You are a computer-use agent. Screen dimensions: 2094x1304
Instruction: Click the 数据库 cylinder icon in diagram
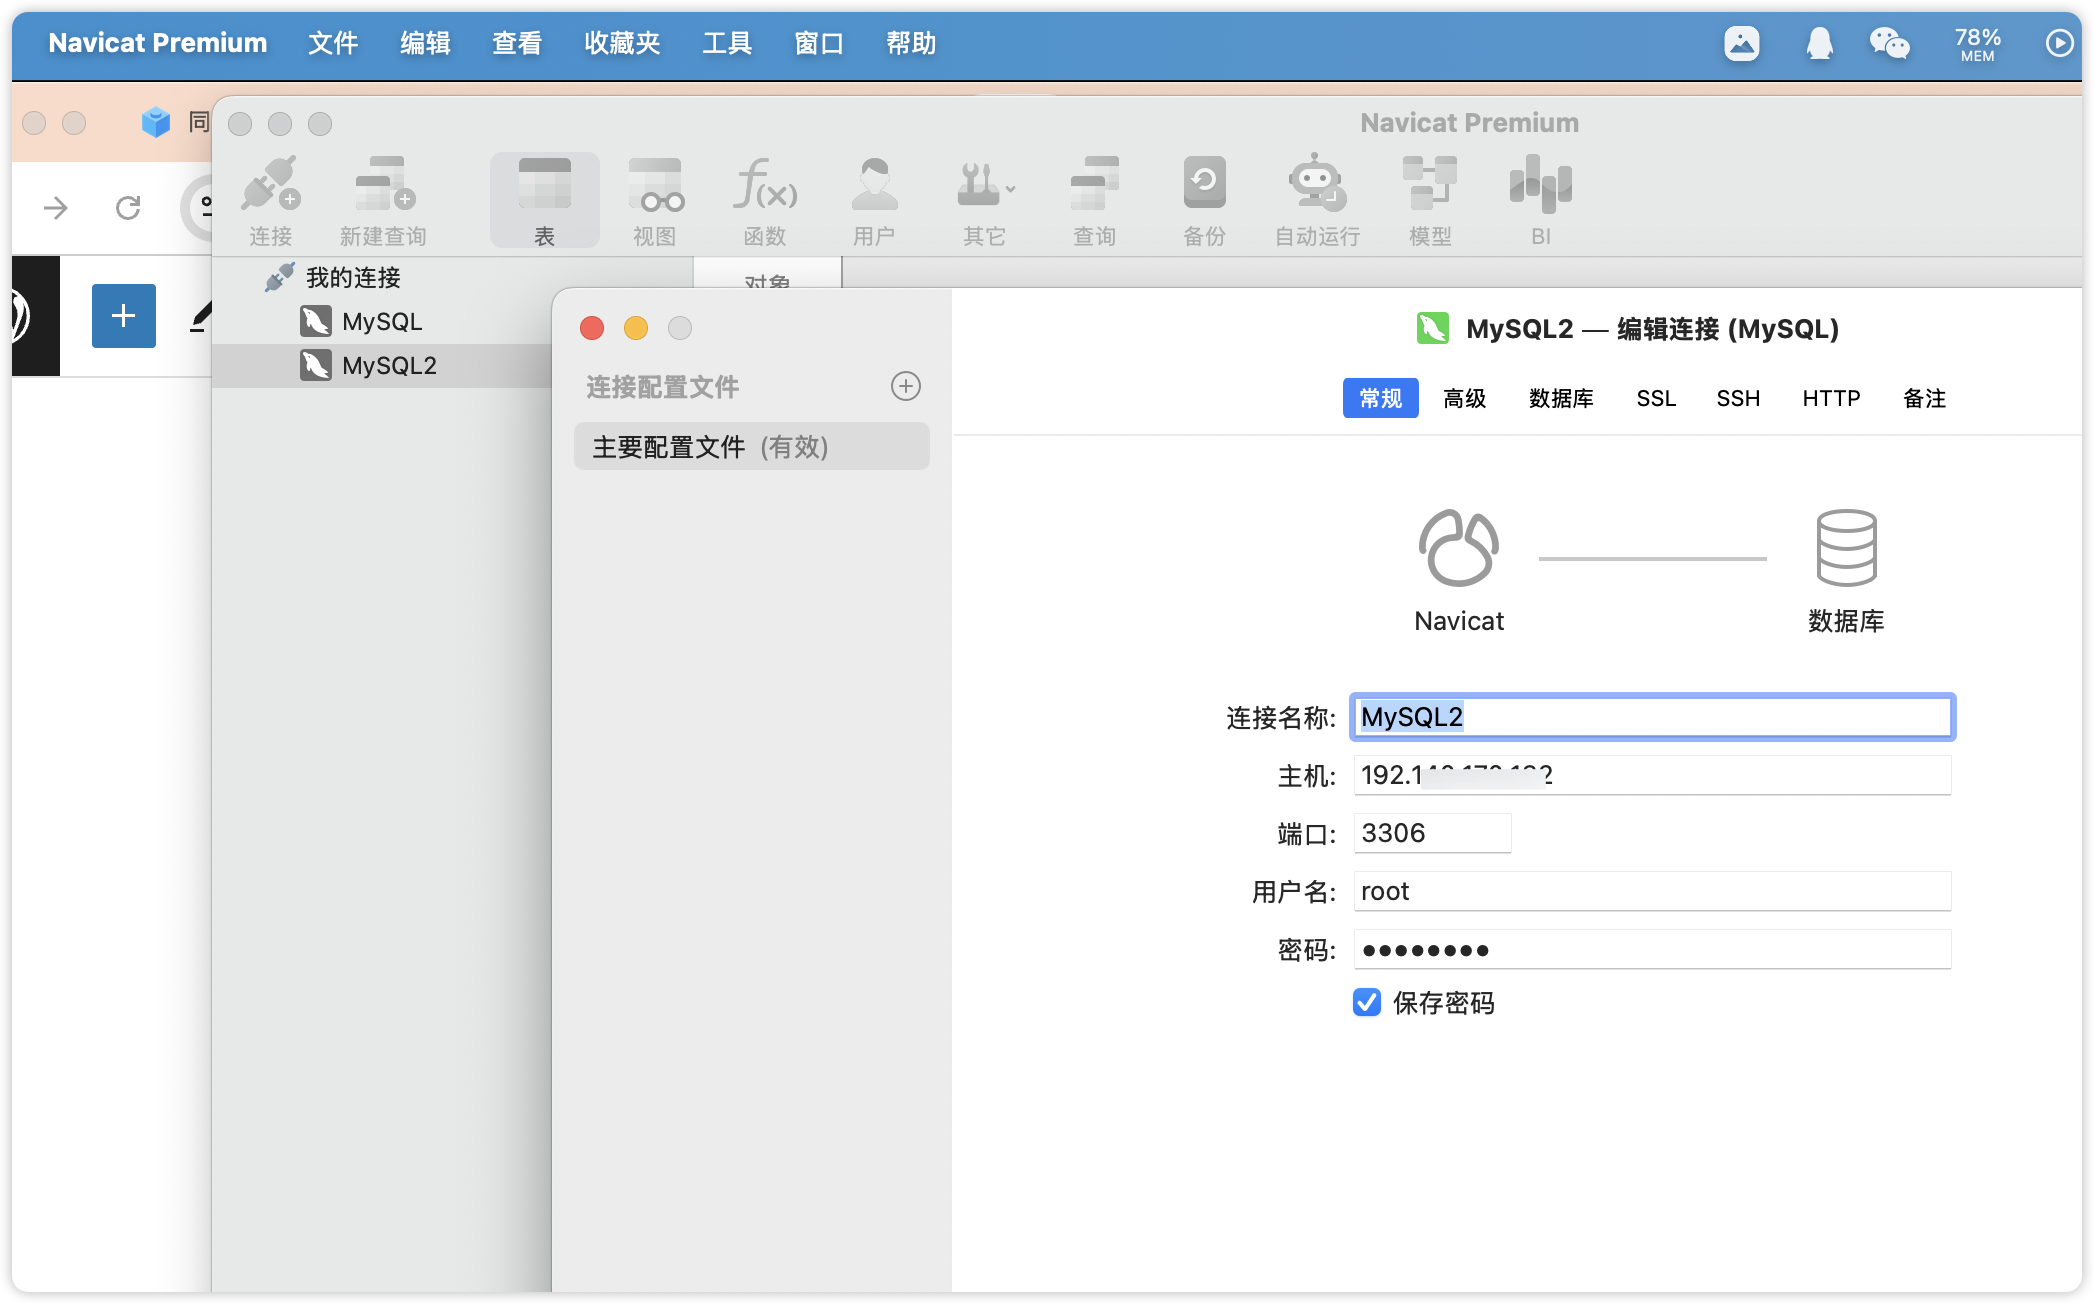[x=1846, y=547]
